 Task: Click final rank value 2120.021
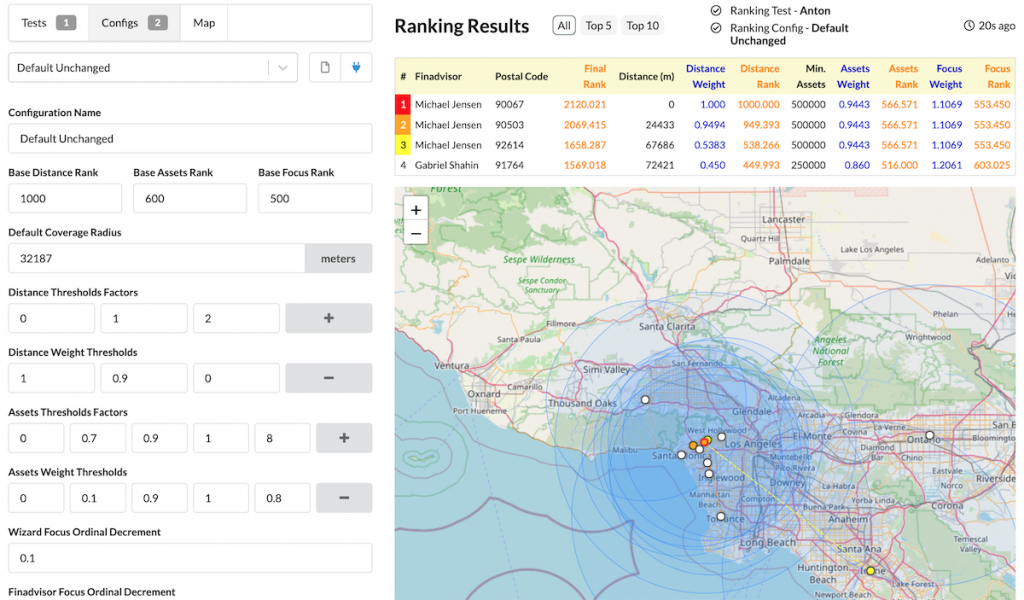pos(584,104)
